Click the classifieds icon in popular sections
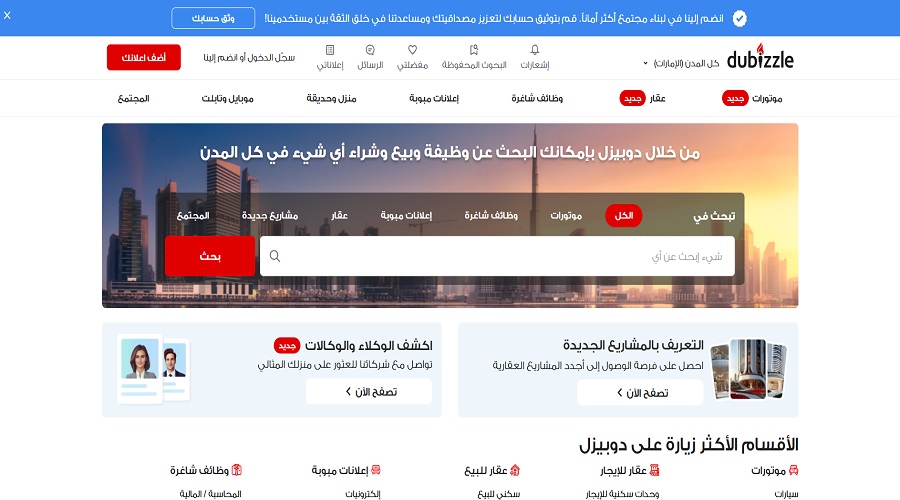The height and width of the screenshot is (500, 900). [x=376, y=470]
